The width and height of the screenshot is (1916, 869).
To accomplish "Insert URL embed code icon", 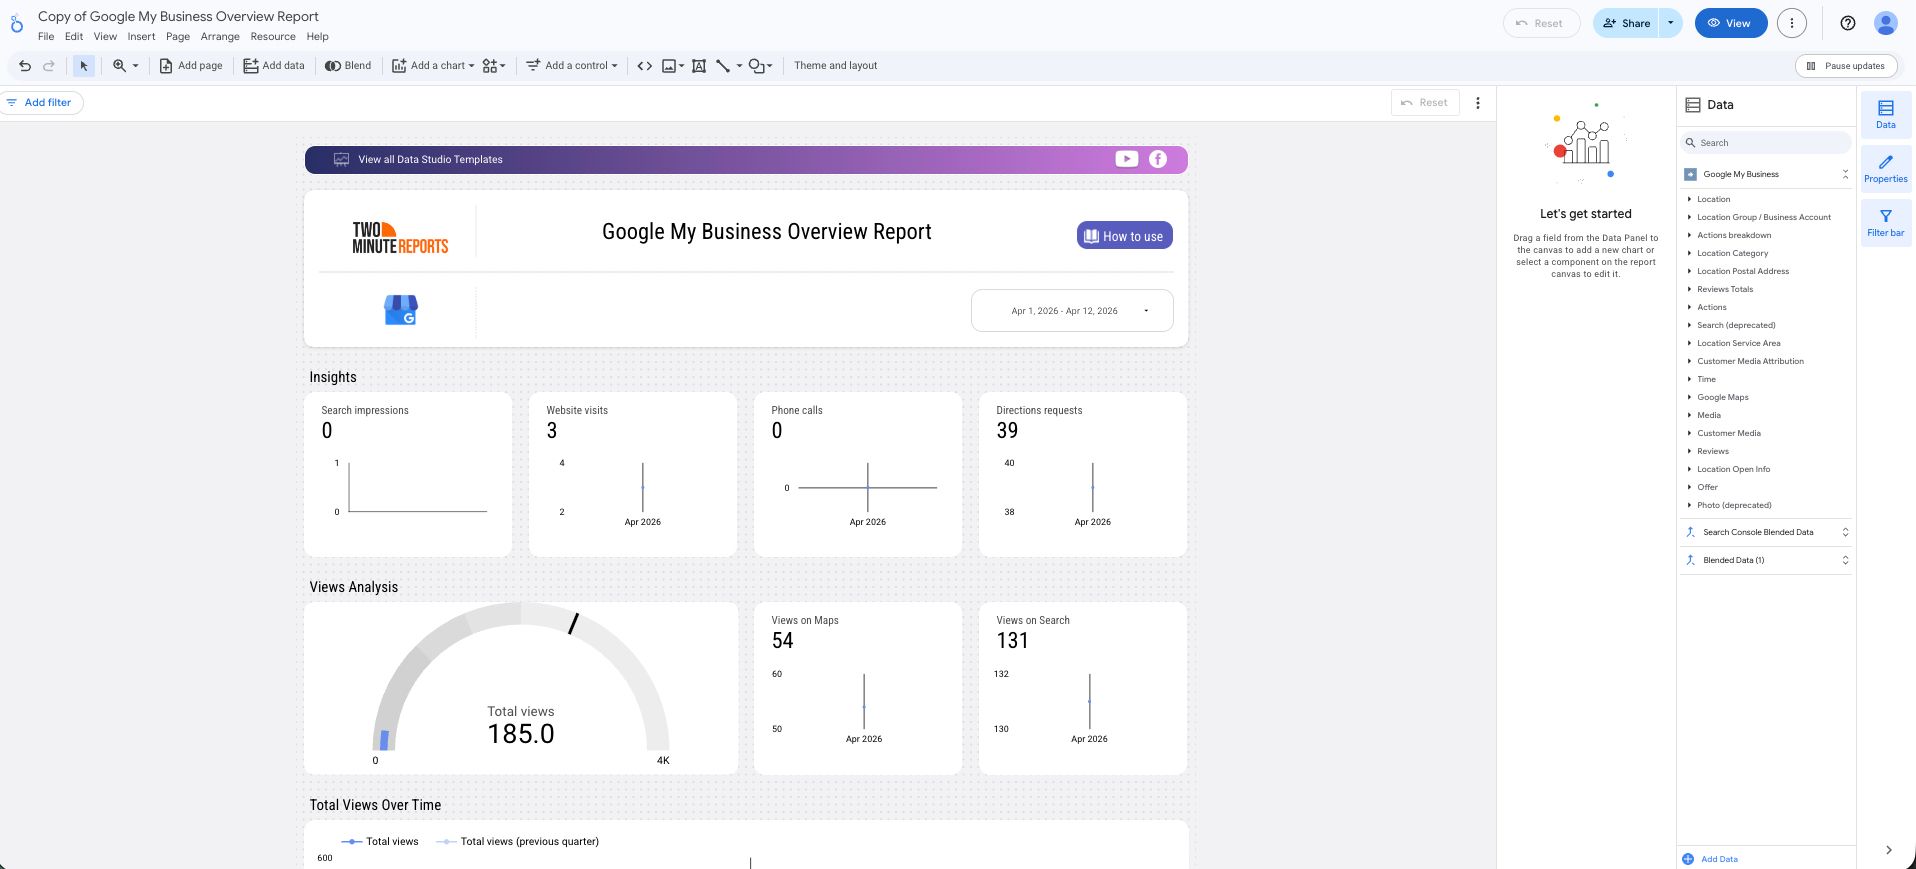I will pos(645,66).
